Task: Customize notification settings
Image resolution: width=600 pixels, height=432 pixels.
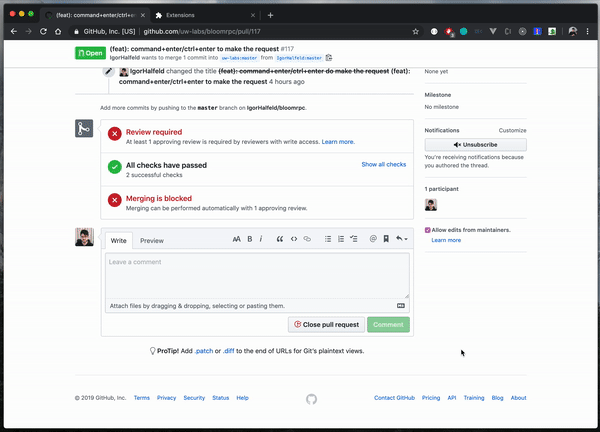Action: coord(512,130)
